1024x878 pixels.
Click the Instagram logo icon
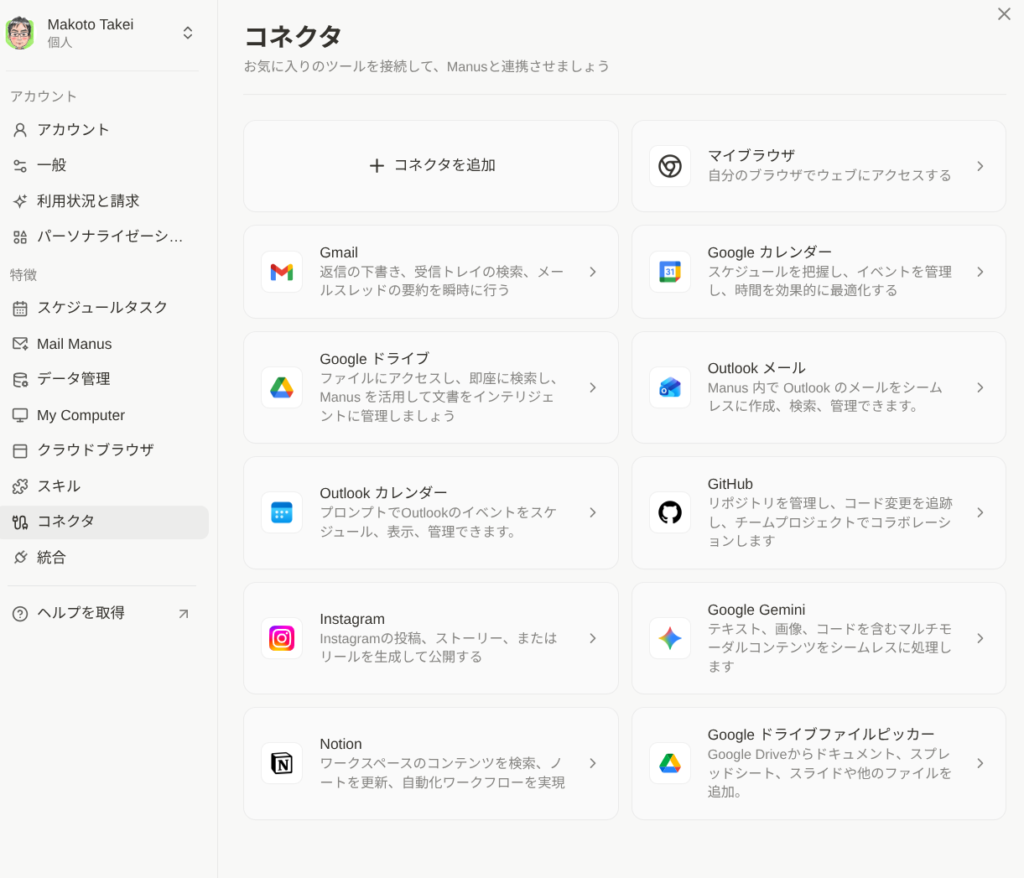click(281, 638)
